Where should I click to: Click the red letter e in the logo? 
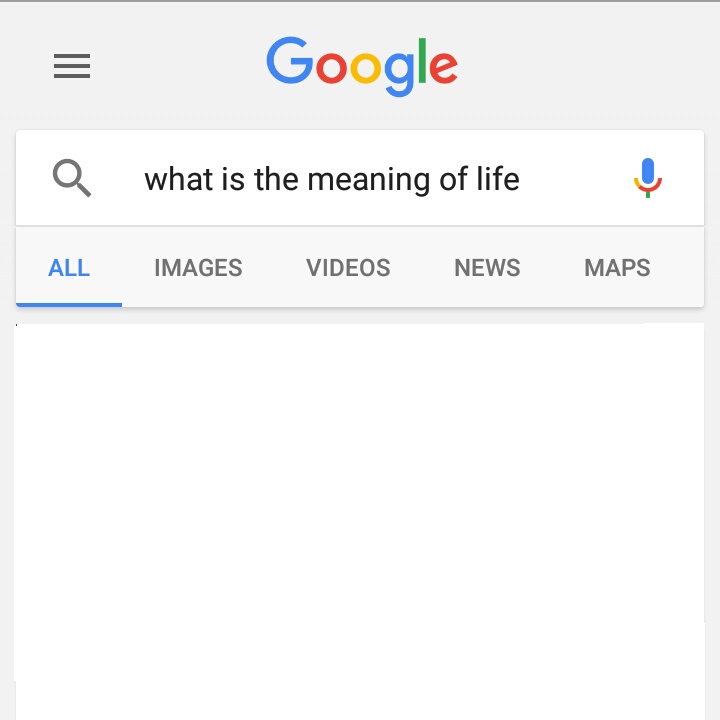tap(444, 68)
